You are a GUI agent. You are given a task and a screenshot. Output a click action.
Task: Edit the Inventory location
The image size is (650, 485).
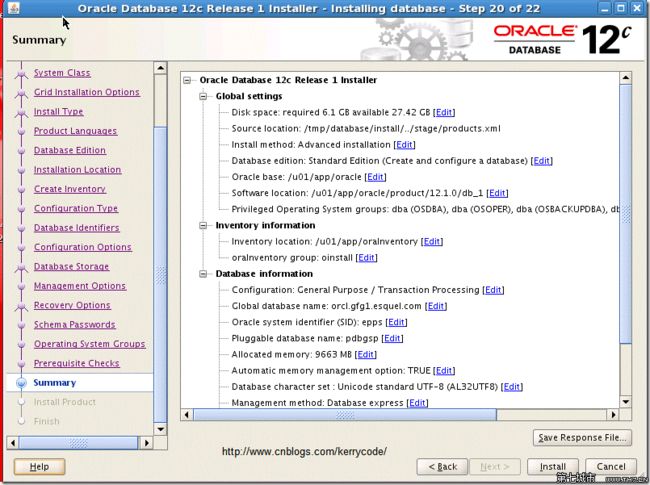[x=432, y=242]
